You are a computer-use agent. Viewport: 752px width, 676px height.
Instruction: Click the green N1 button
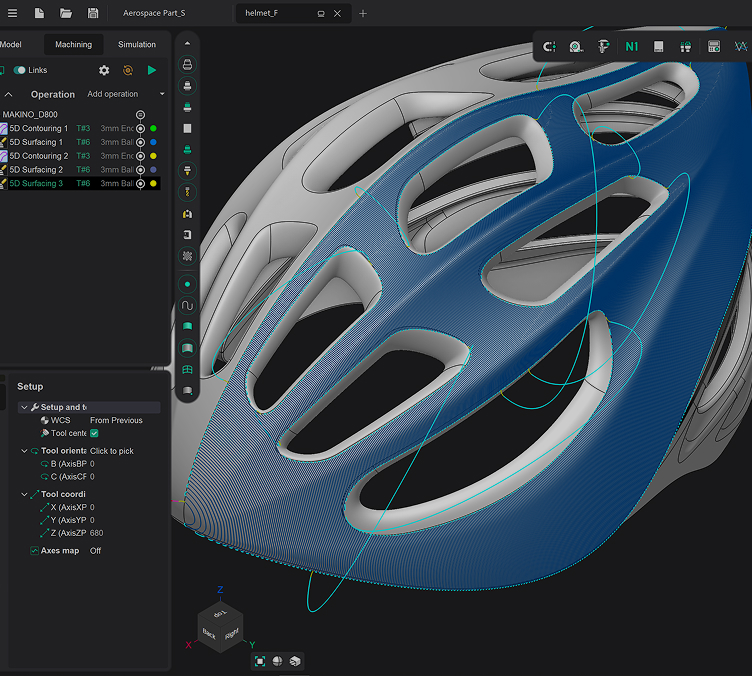pos(632,47)
